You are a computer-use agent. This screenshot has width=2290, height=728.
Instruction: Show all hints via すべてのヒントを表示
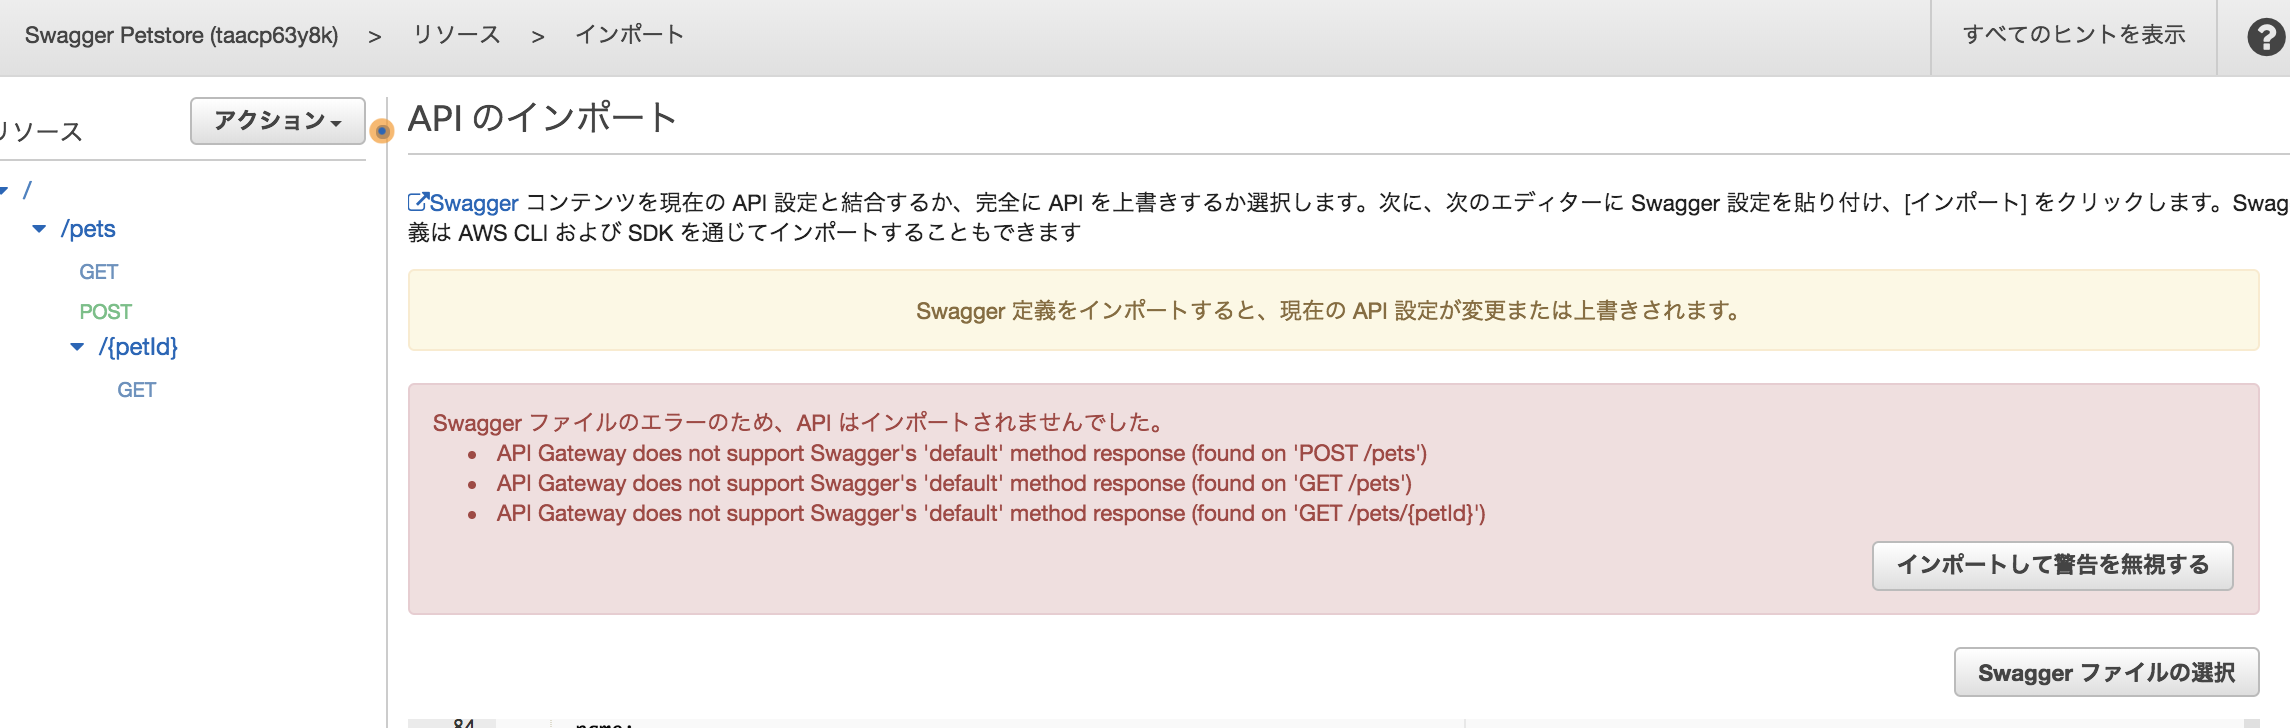2074,35
